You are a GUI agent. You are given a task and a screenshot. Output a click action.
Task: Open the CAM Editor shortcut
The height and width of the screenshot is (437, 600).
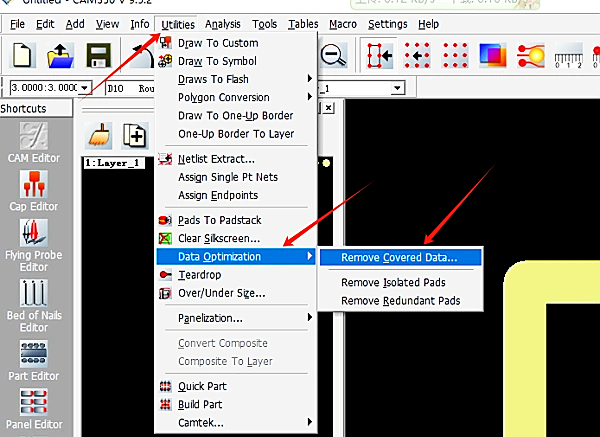click(x=34, y=143)
